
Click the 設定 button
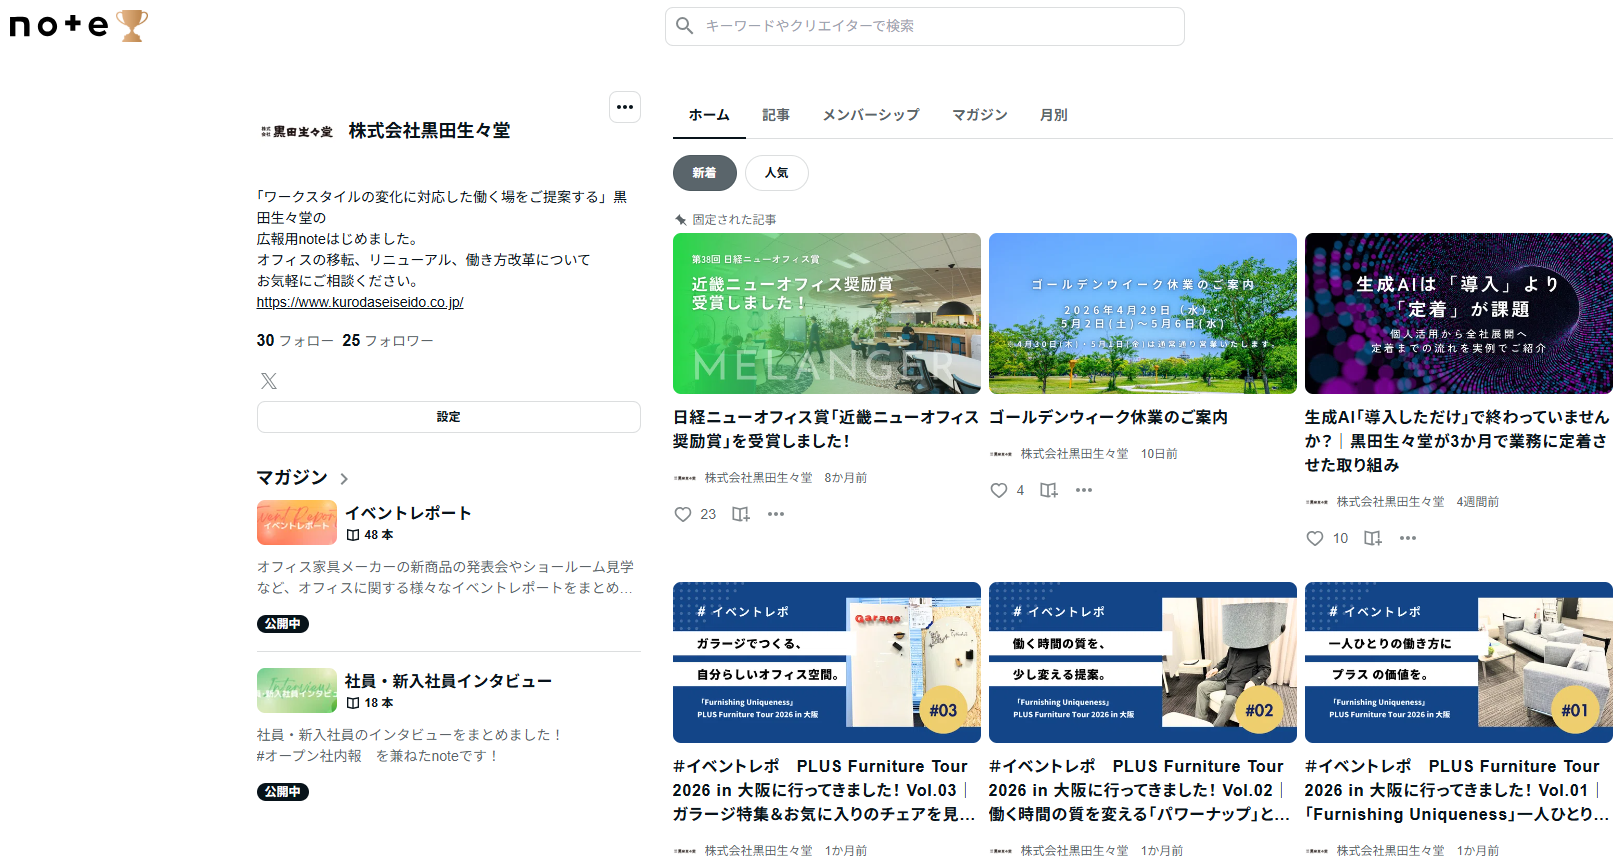point(449,417)
